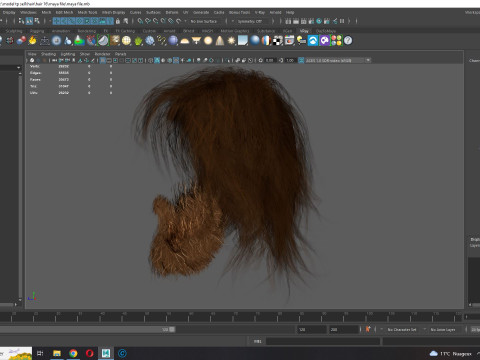
Task: Click the padlock icon in the status line
Action: coord(118,21)
